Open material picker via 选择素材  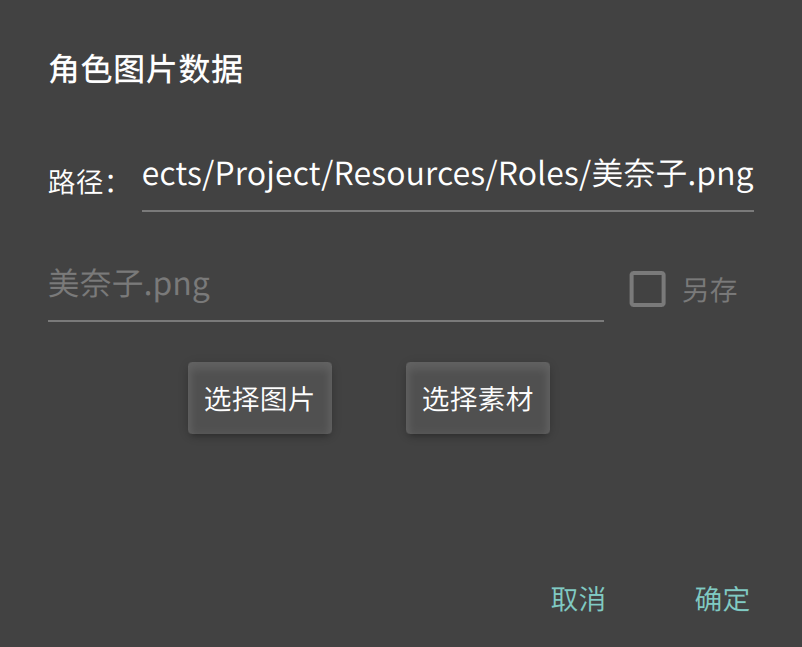click(477, 397)
